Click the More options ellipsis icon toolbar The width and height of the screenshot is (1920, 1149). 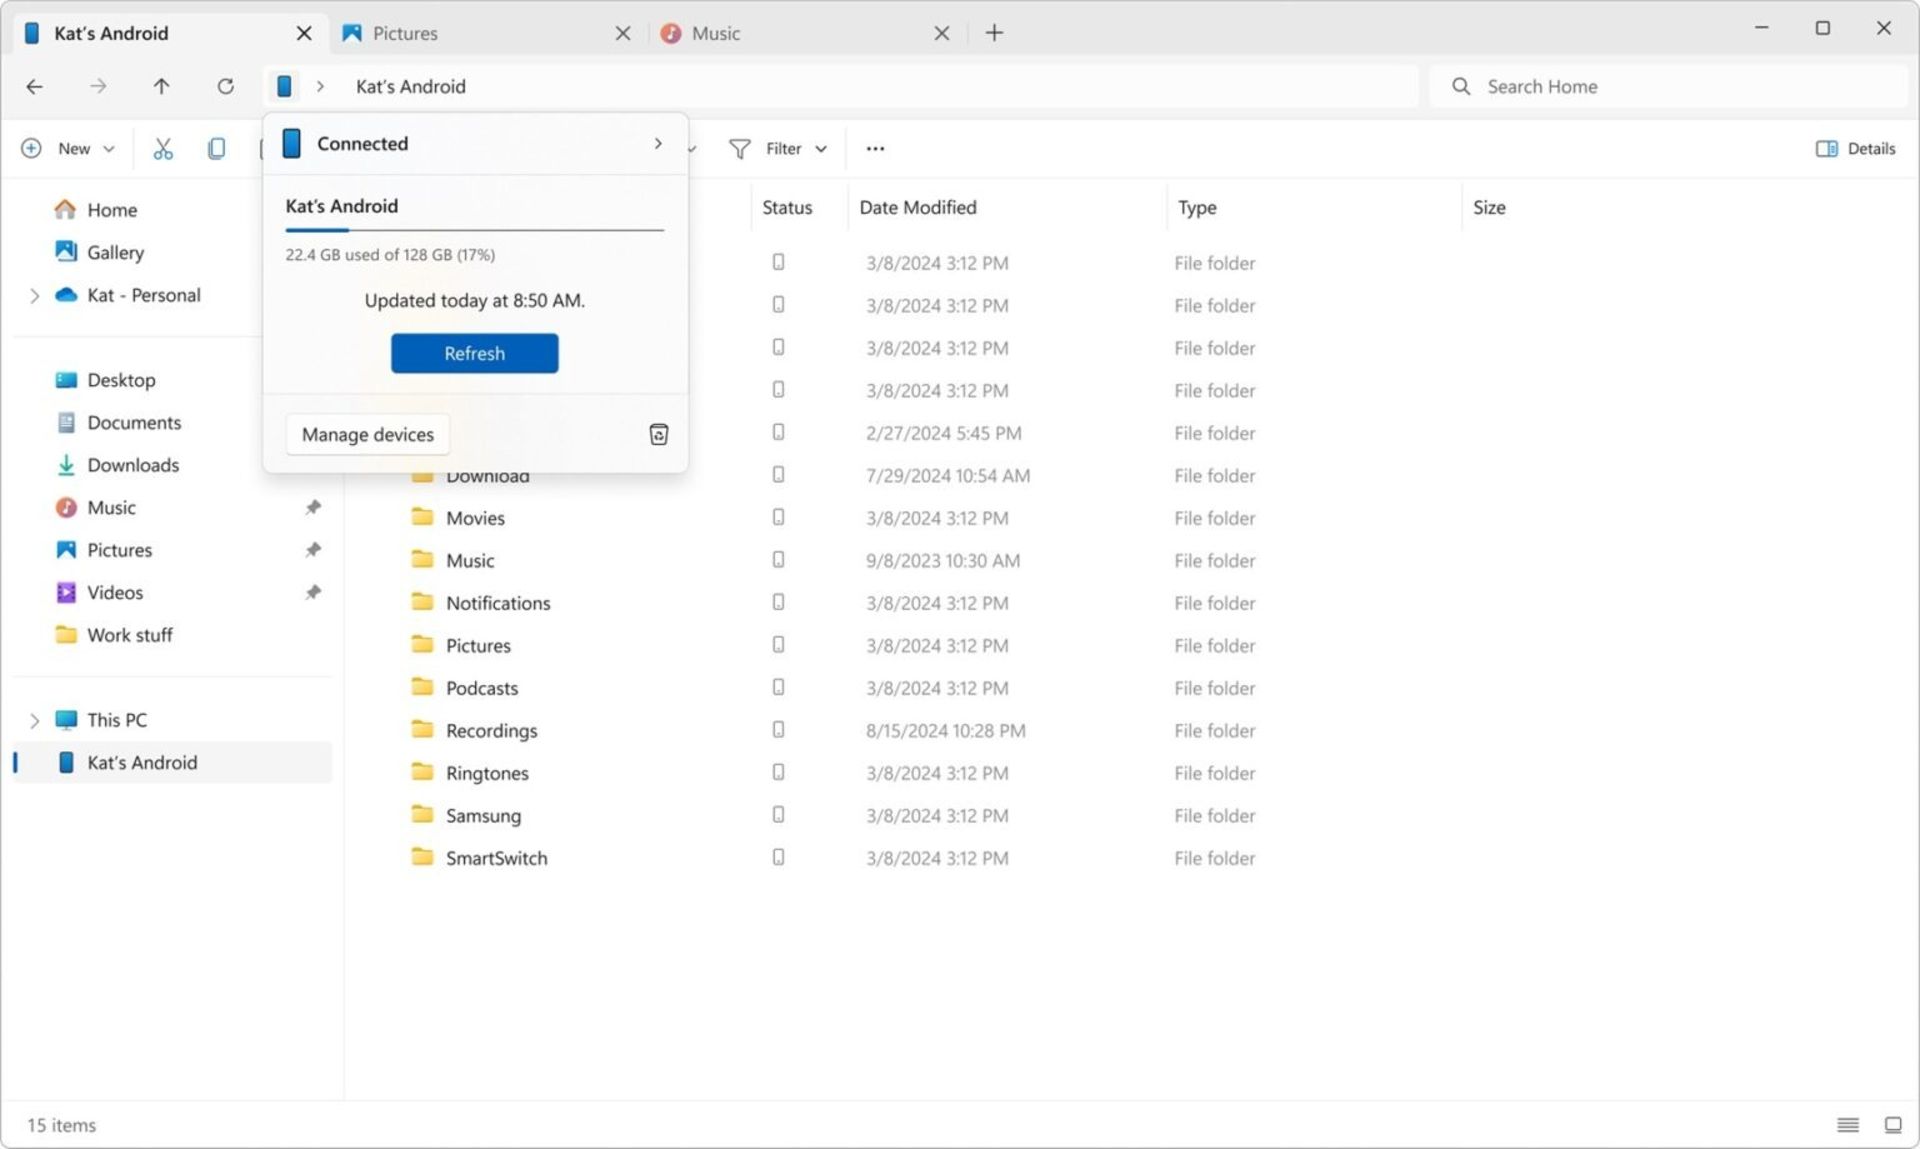point(877,148)
